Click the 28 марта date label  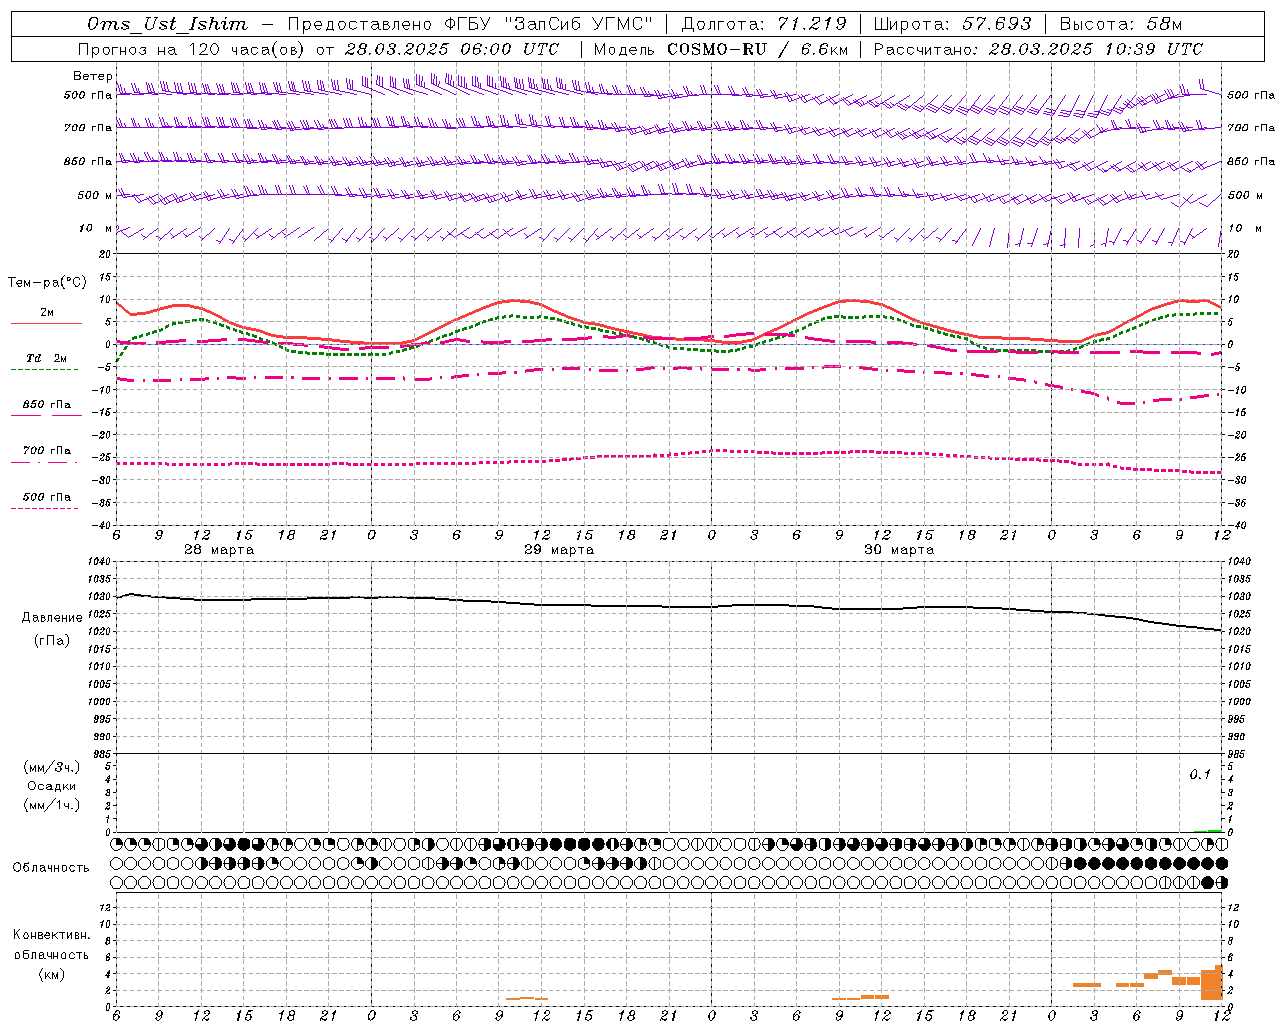point(219,550)
